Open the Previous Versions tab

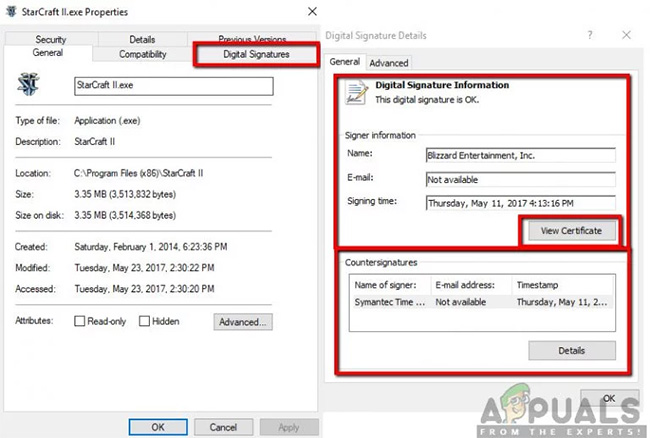252,38
